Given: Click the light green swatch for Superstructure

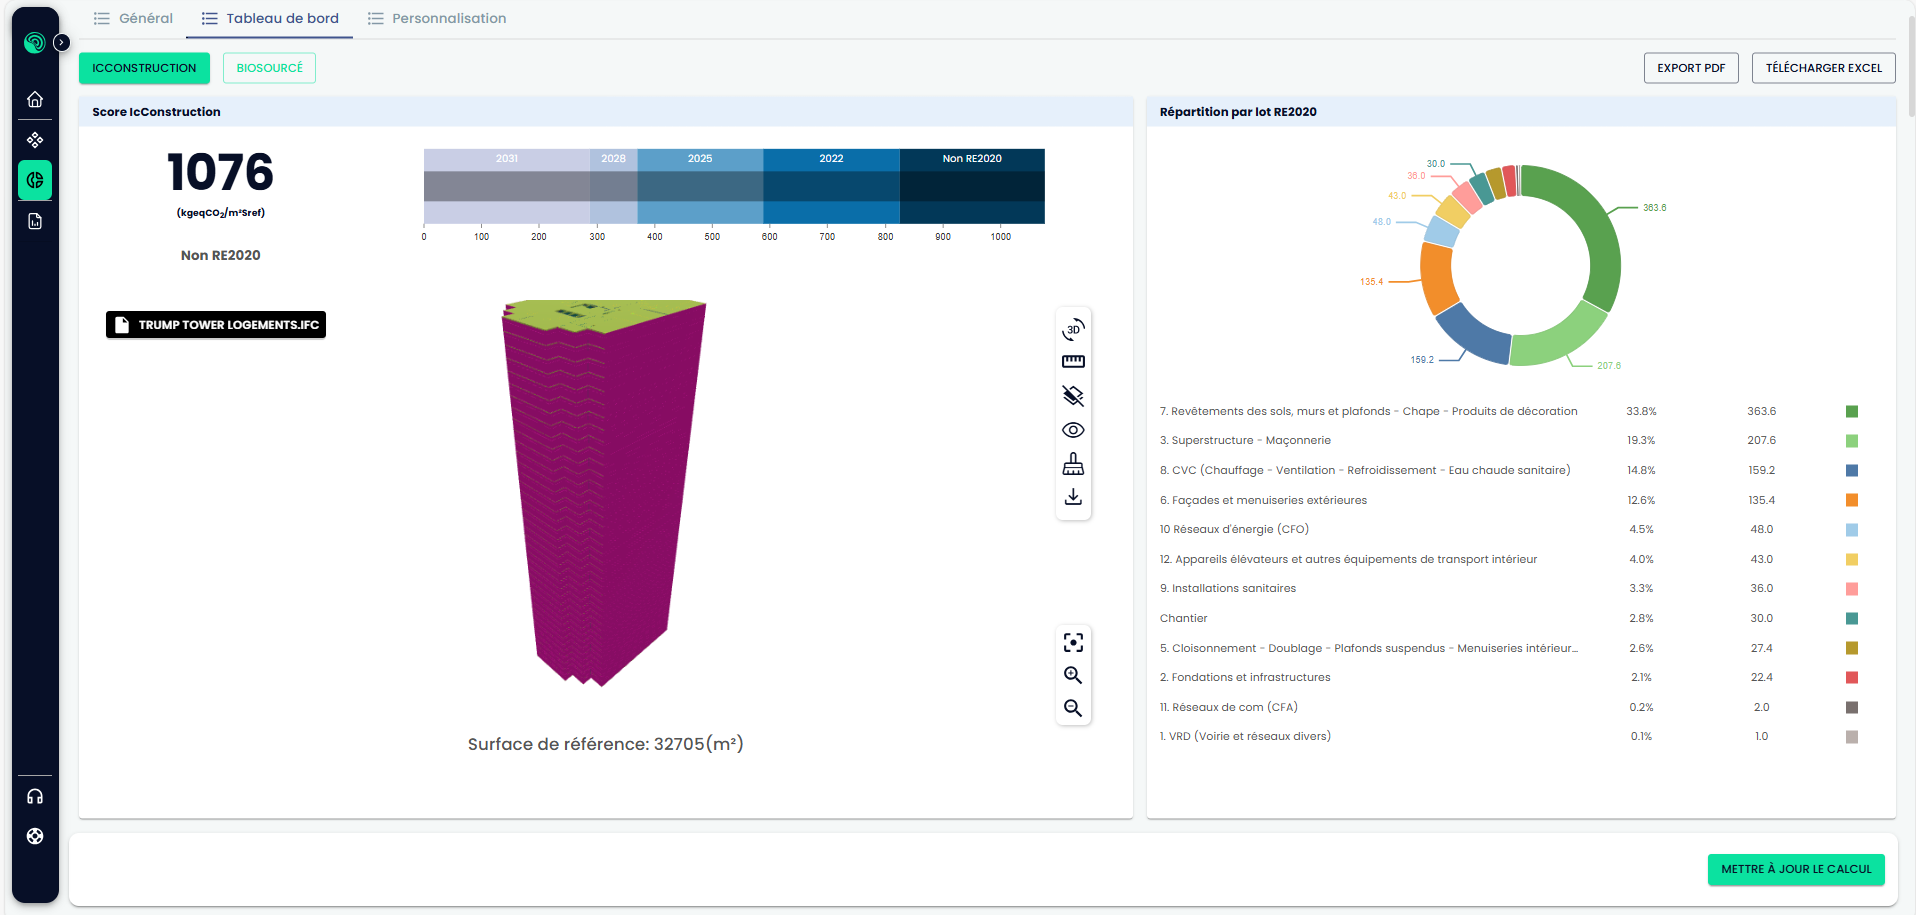Looking at the screenshot, I should [1852, 441].
